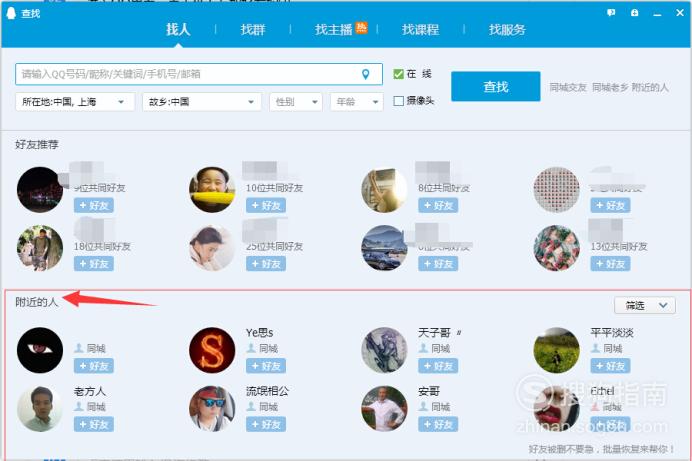This screenshot has height=461, width=692.
Task: Expand the 所在地:中国,上海 dropdown
Action: click(75, 102)
